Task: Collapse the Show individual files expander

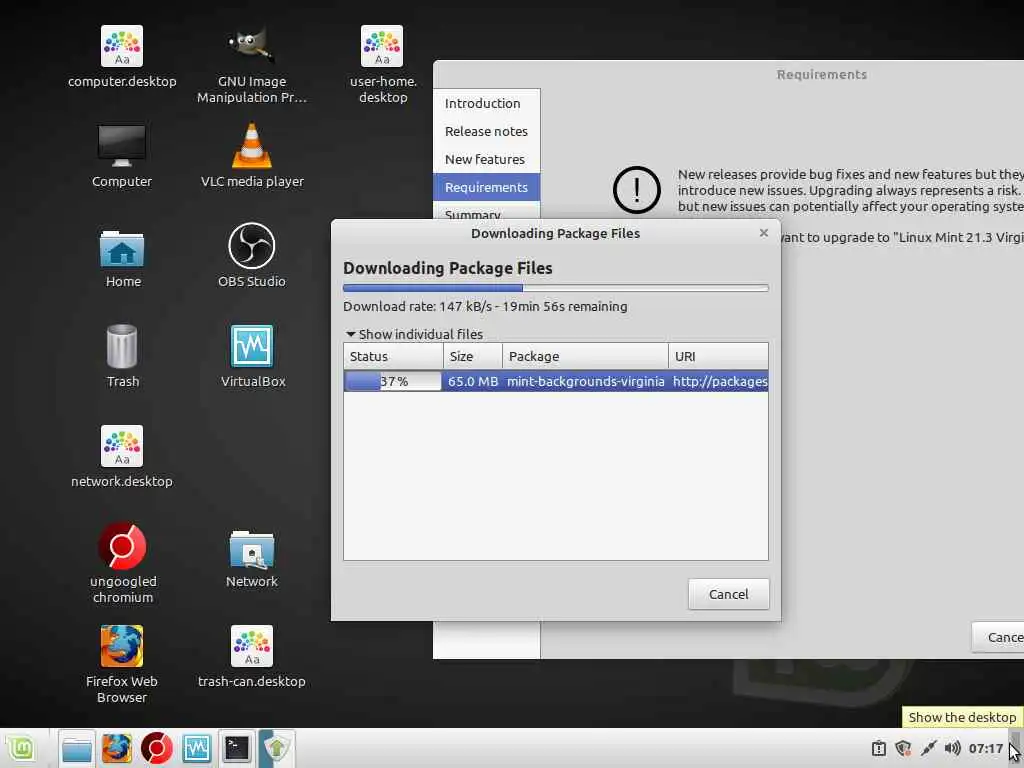Action: [415, 334]
